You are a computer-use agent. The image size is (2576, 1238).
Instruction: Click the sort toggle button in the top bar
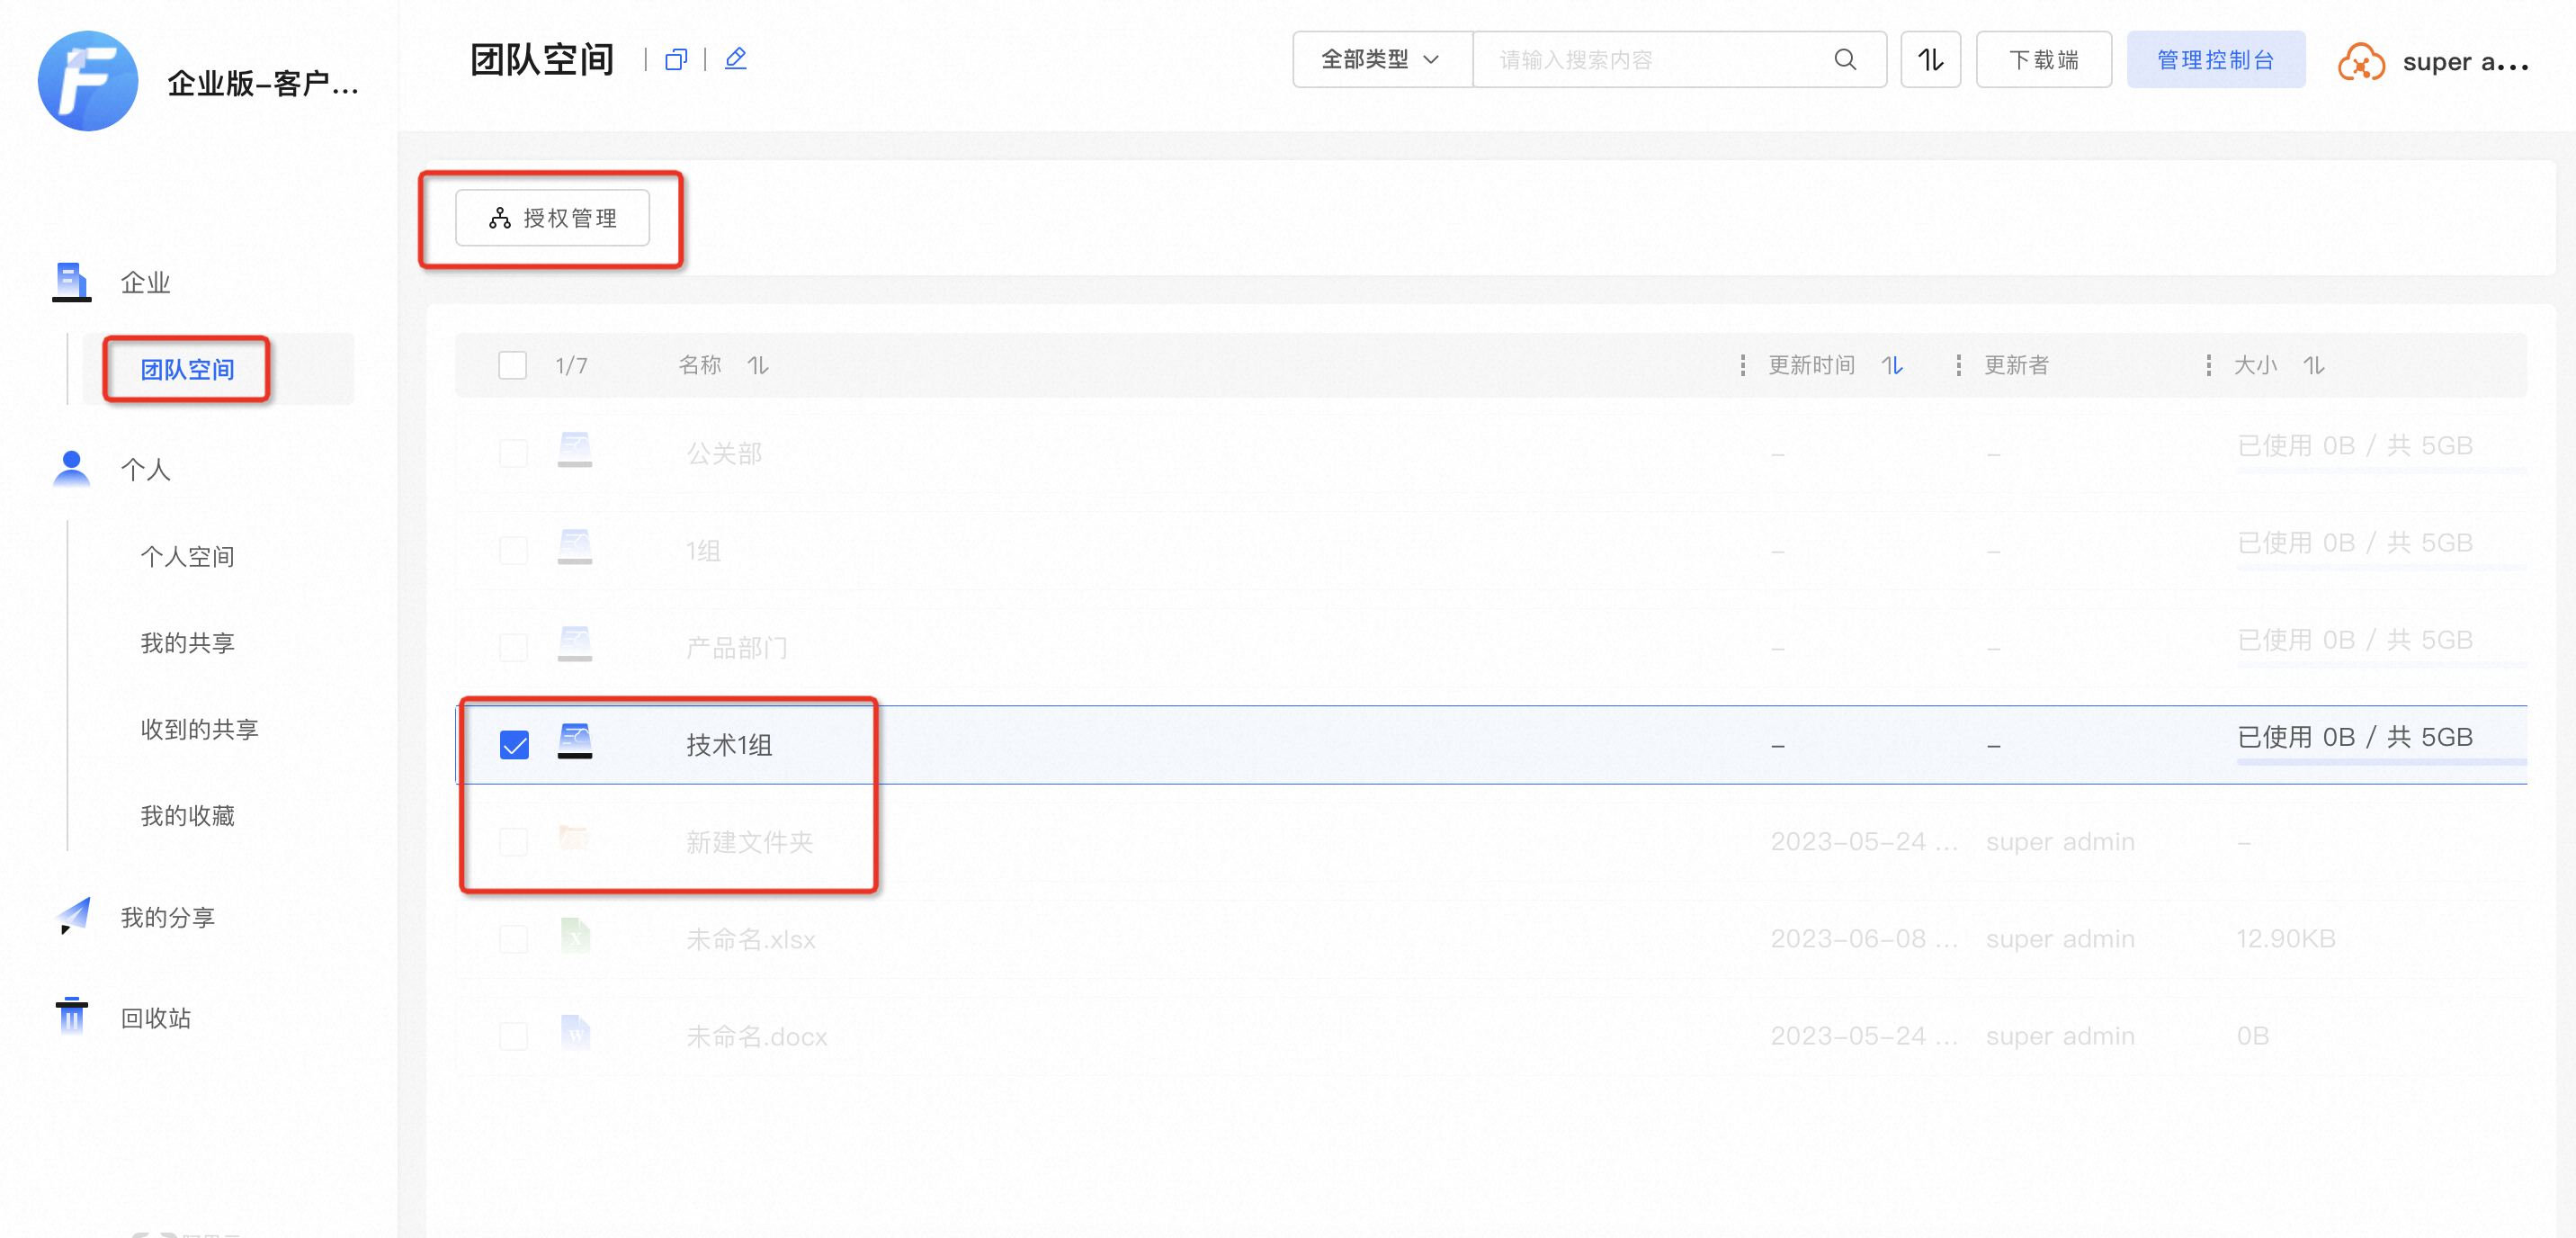pyautogui.click(x=1929, y=60)
